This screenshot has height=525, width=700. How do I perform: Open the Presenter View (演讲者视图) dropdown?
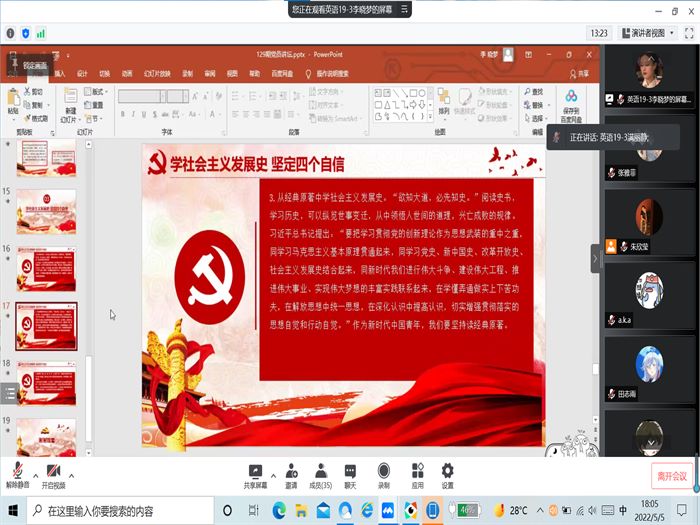tap(648, 33)
